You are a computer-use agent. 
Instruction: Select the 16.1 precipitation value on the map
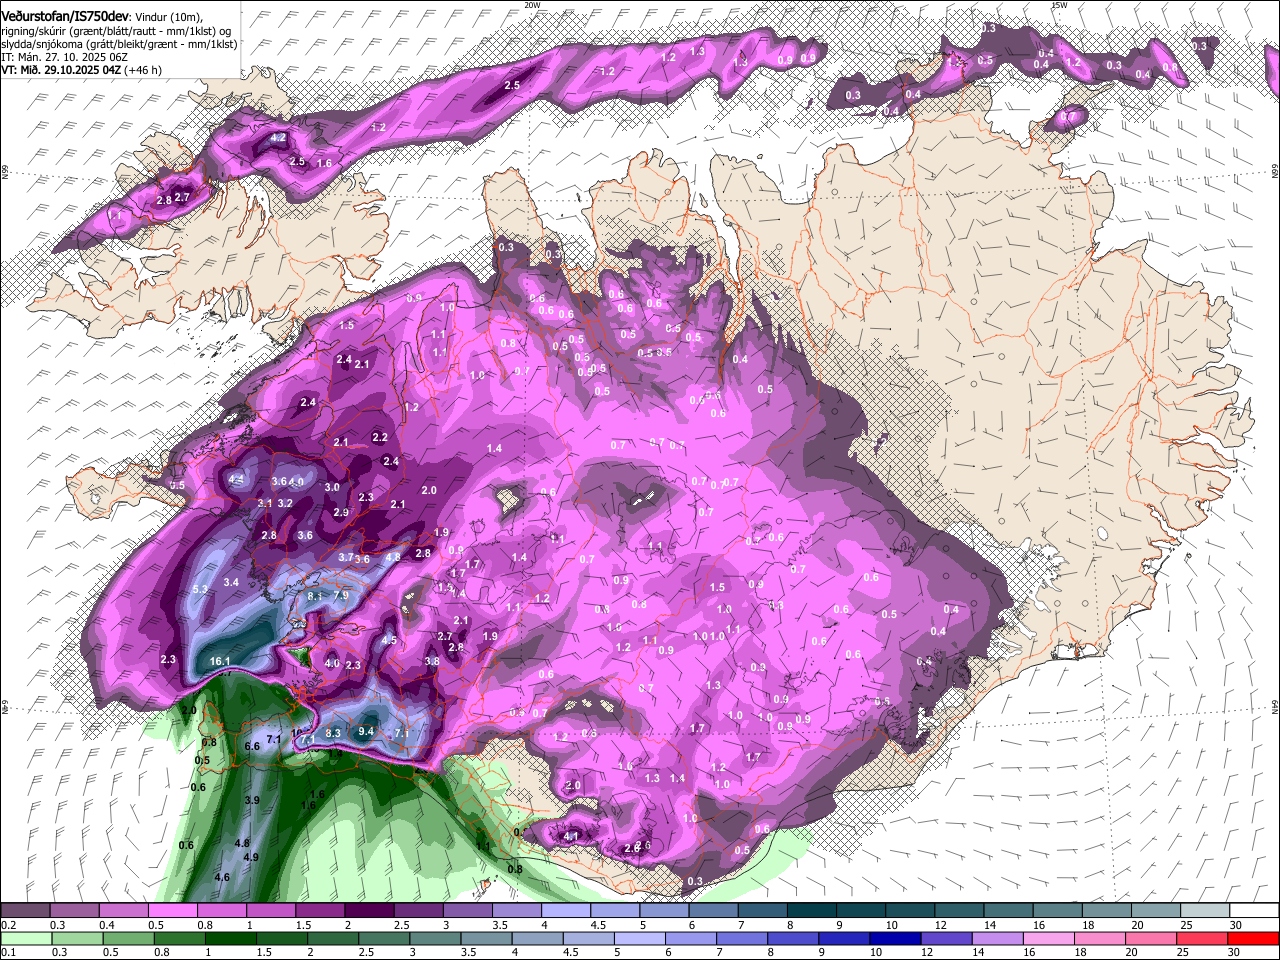pyautogui.click(x=221, y=661)
